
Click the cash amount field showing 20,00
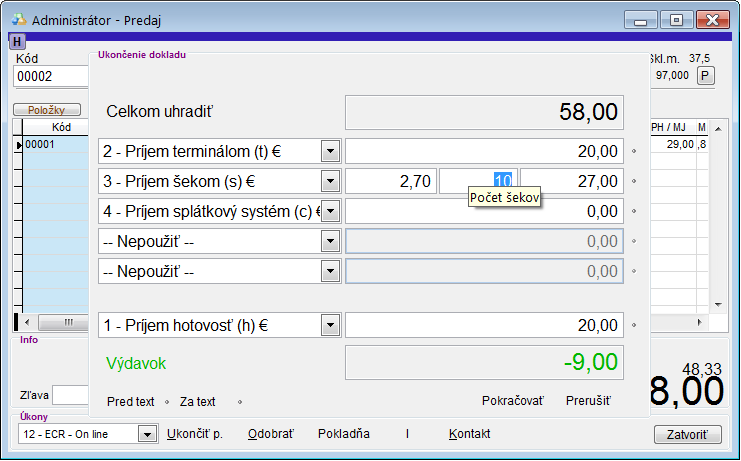(484, 325)
